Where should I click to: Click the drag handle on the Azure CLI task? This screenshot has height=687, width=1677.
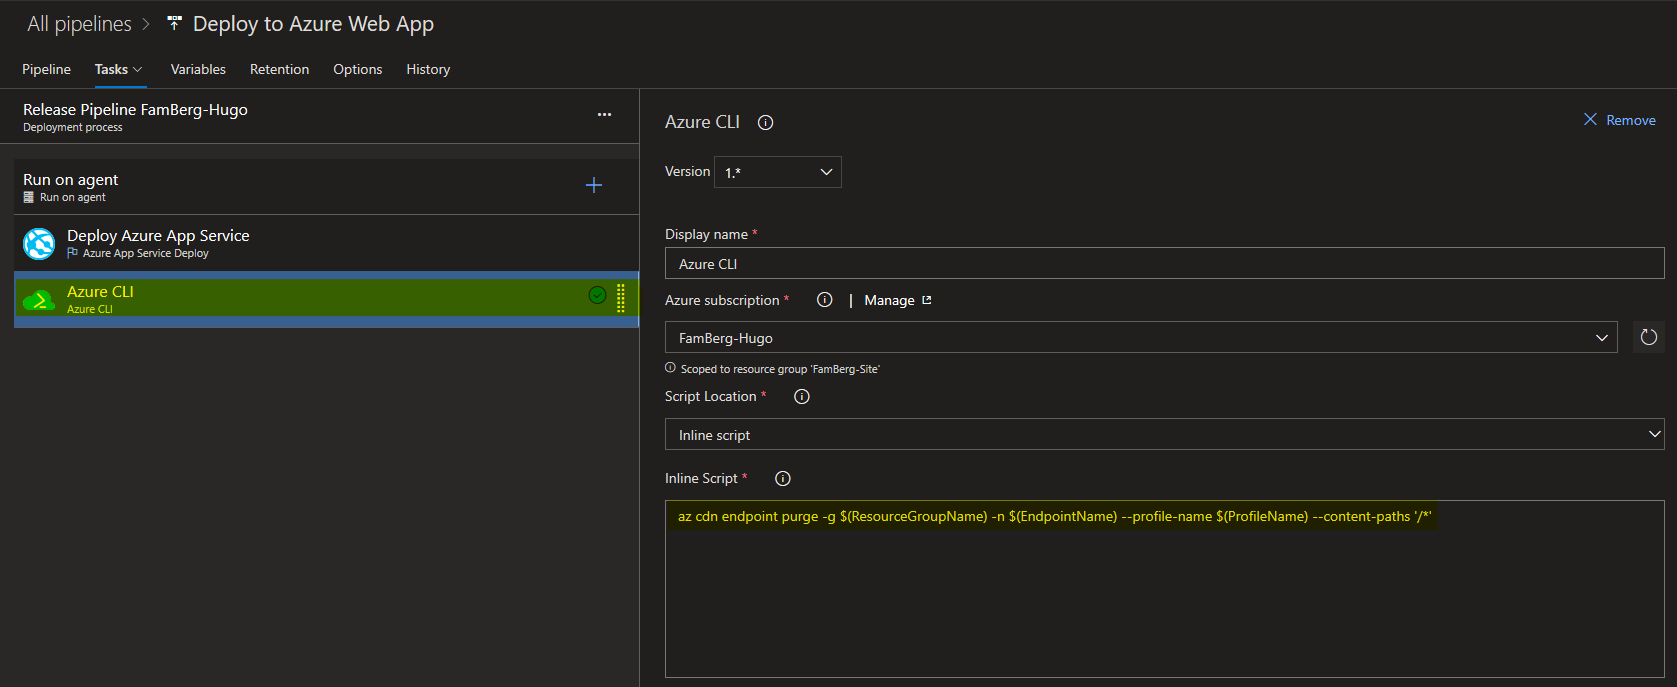pos(621,298)
